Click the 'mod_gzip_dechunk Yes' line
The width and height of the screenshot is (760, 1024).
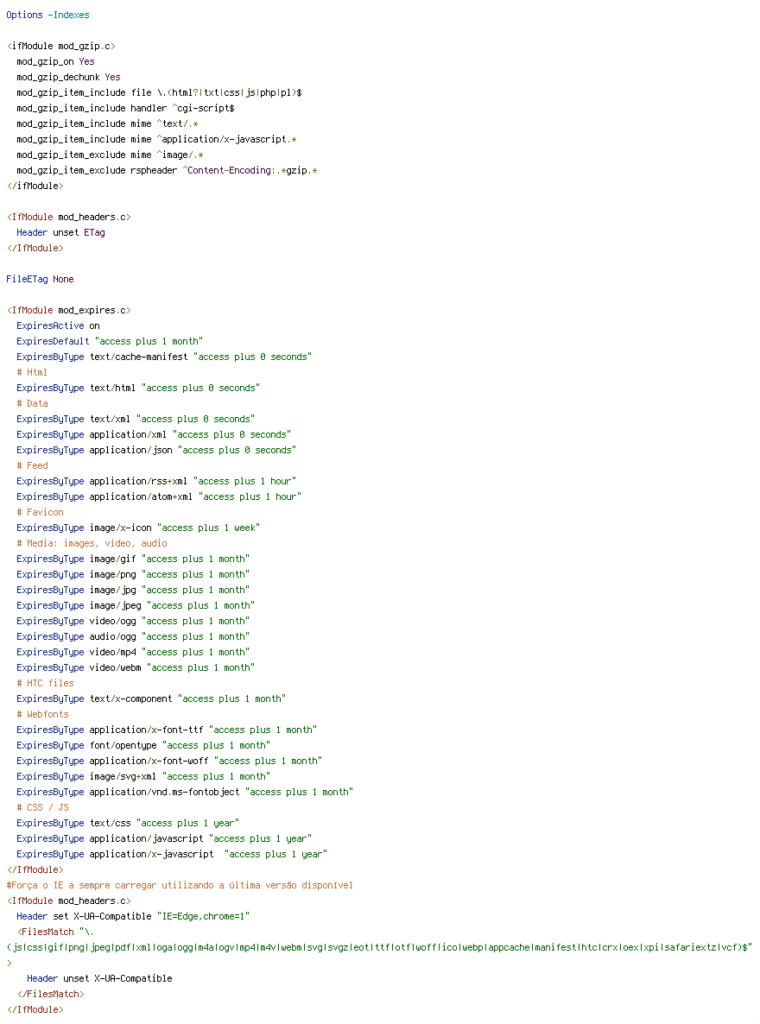68,77
